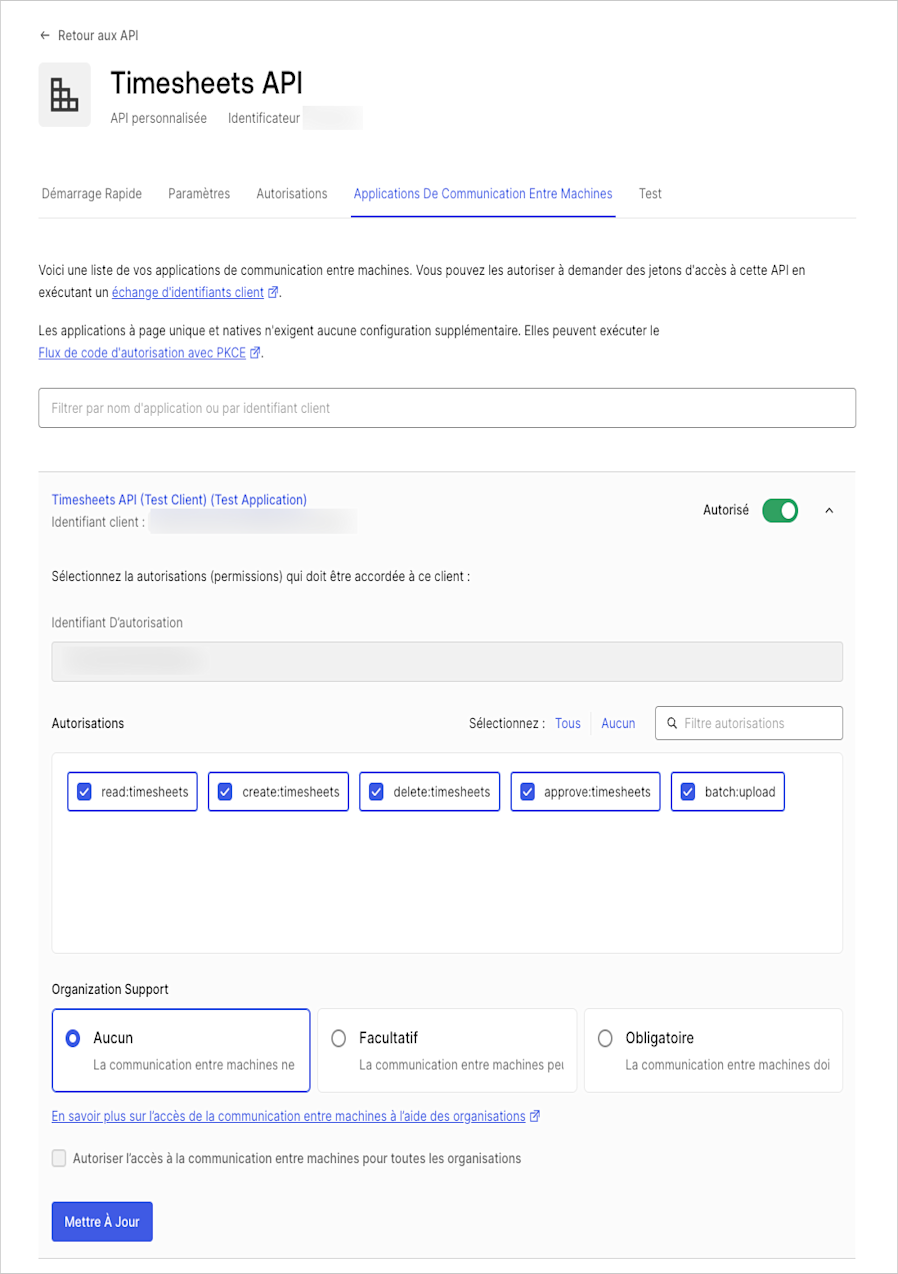This screenshot has width=898, height=1274.
Task: Click the Timesheets API building logo icon
Action: click(64, 95)
